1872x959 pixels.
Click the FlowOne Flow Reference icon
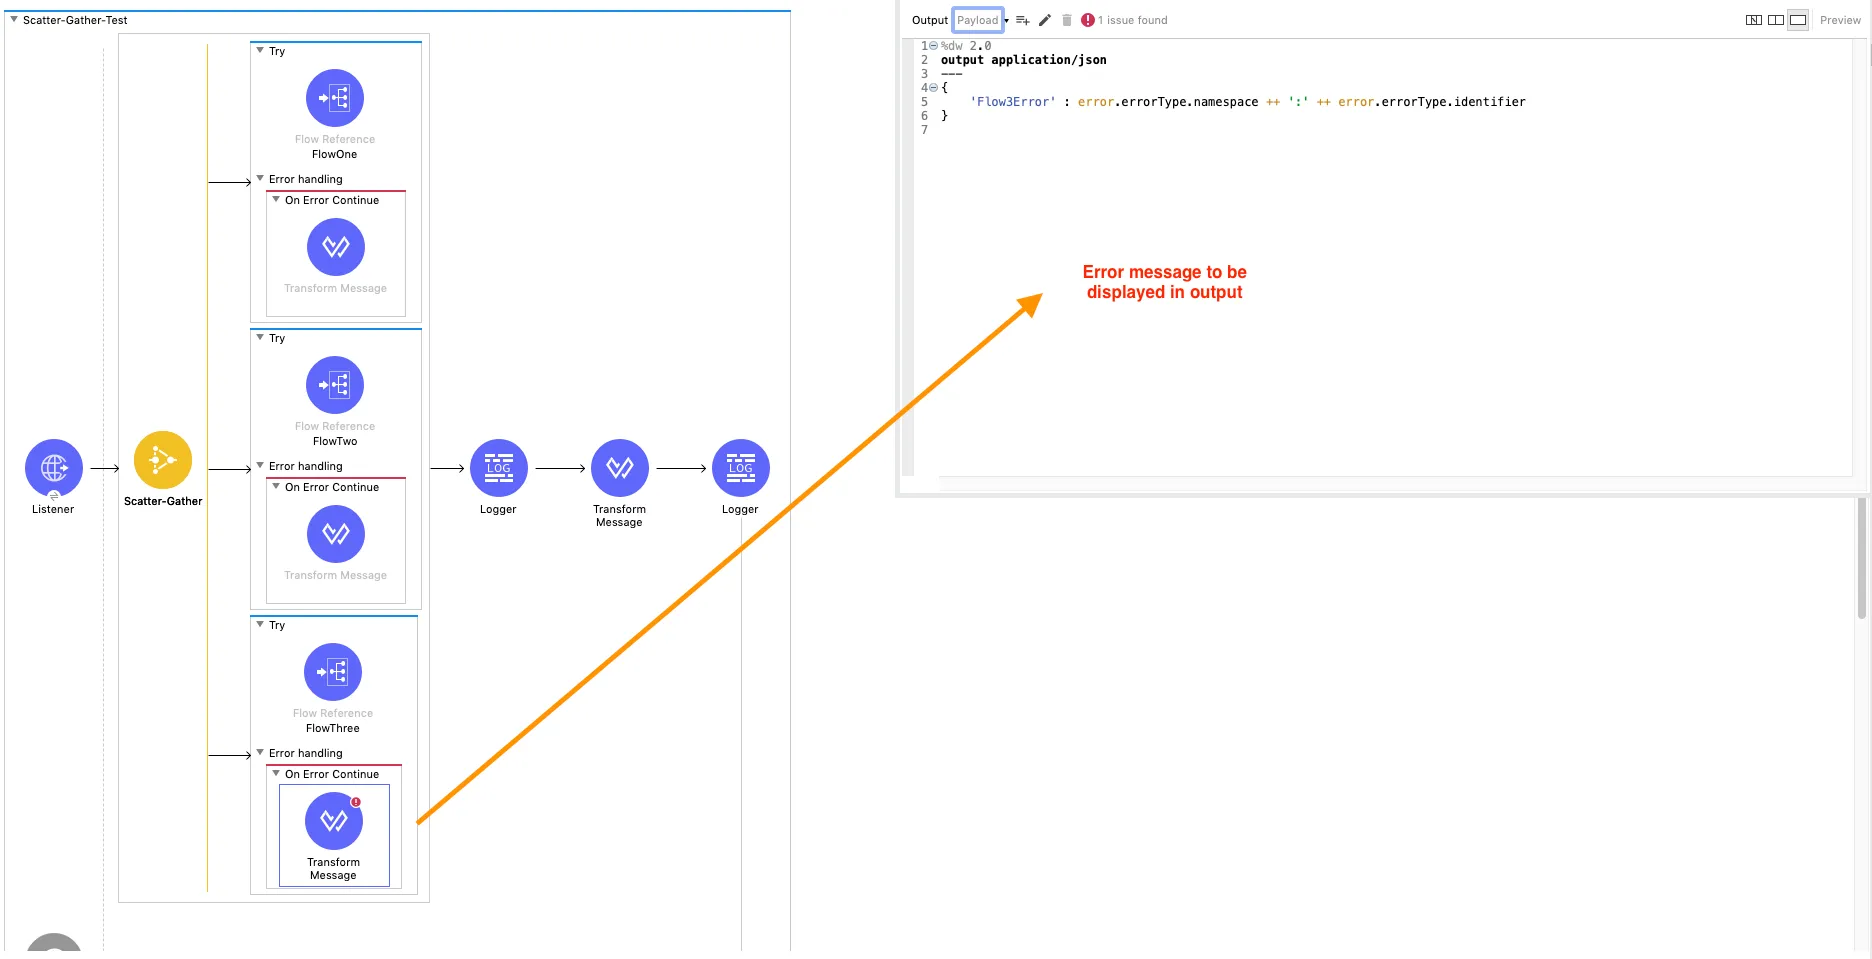click(x=335, y=98)
